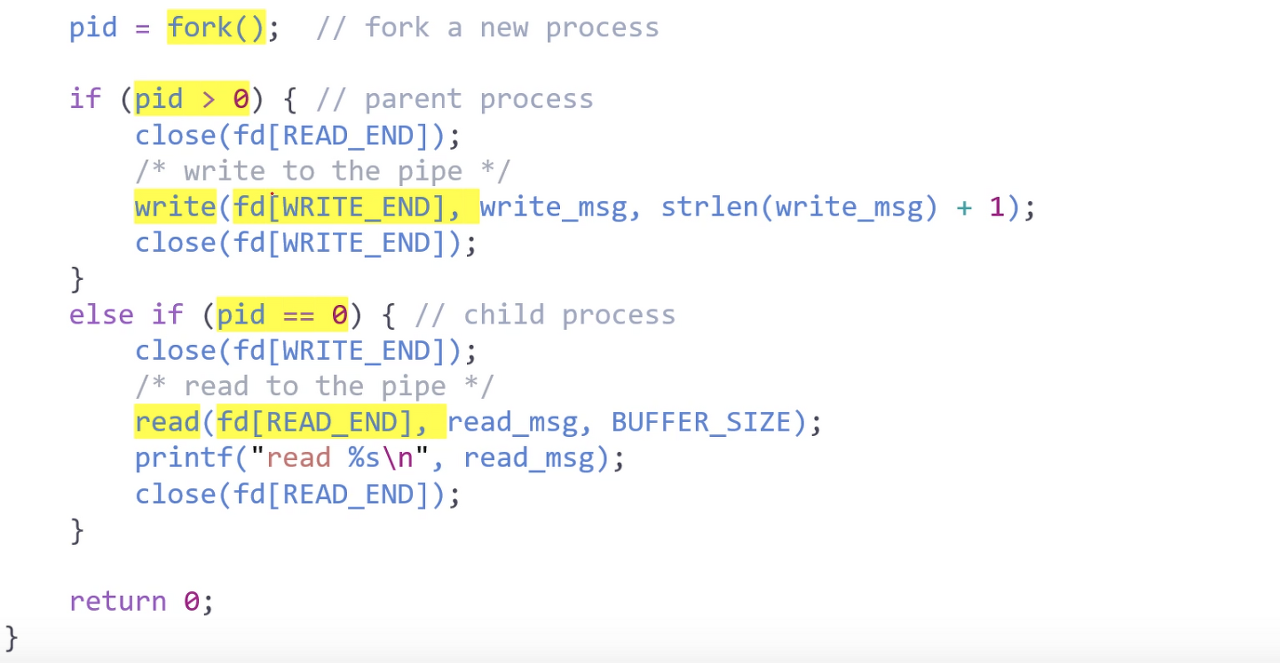Click the printf statement line
Image resolution: width=1280 pixels, height=663 pixels.
(x=380, y=458)
